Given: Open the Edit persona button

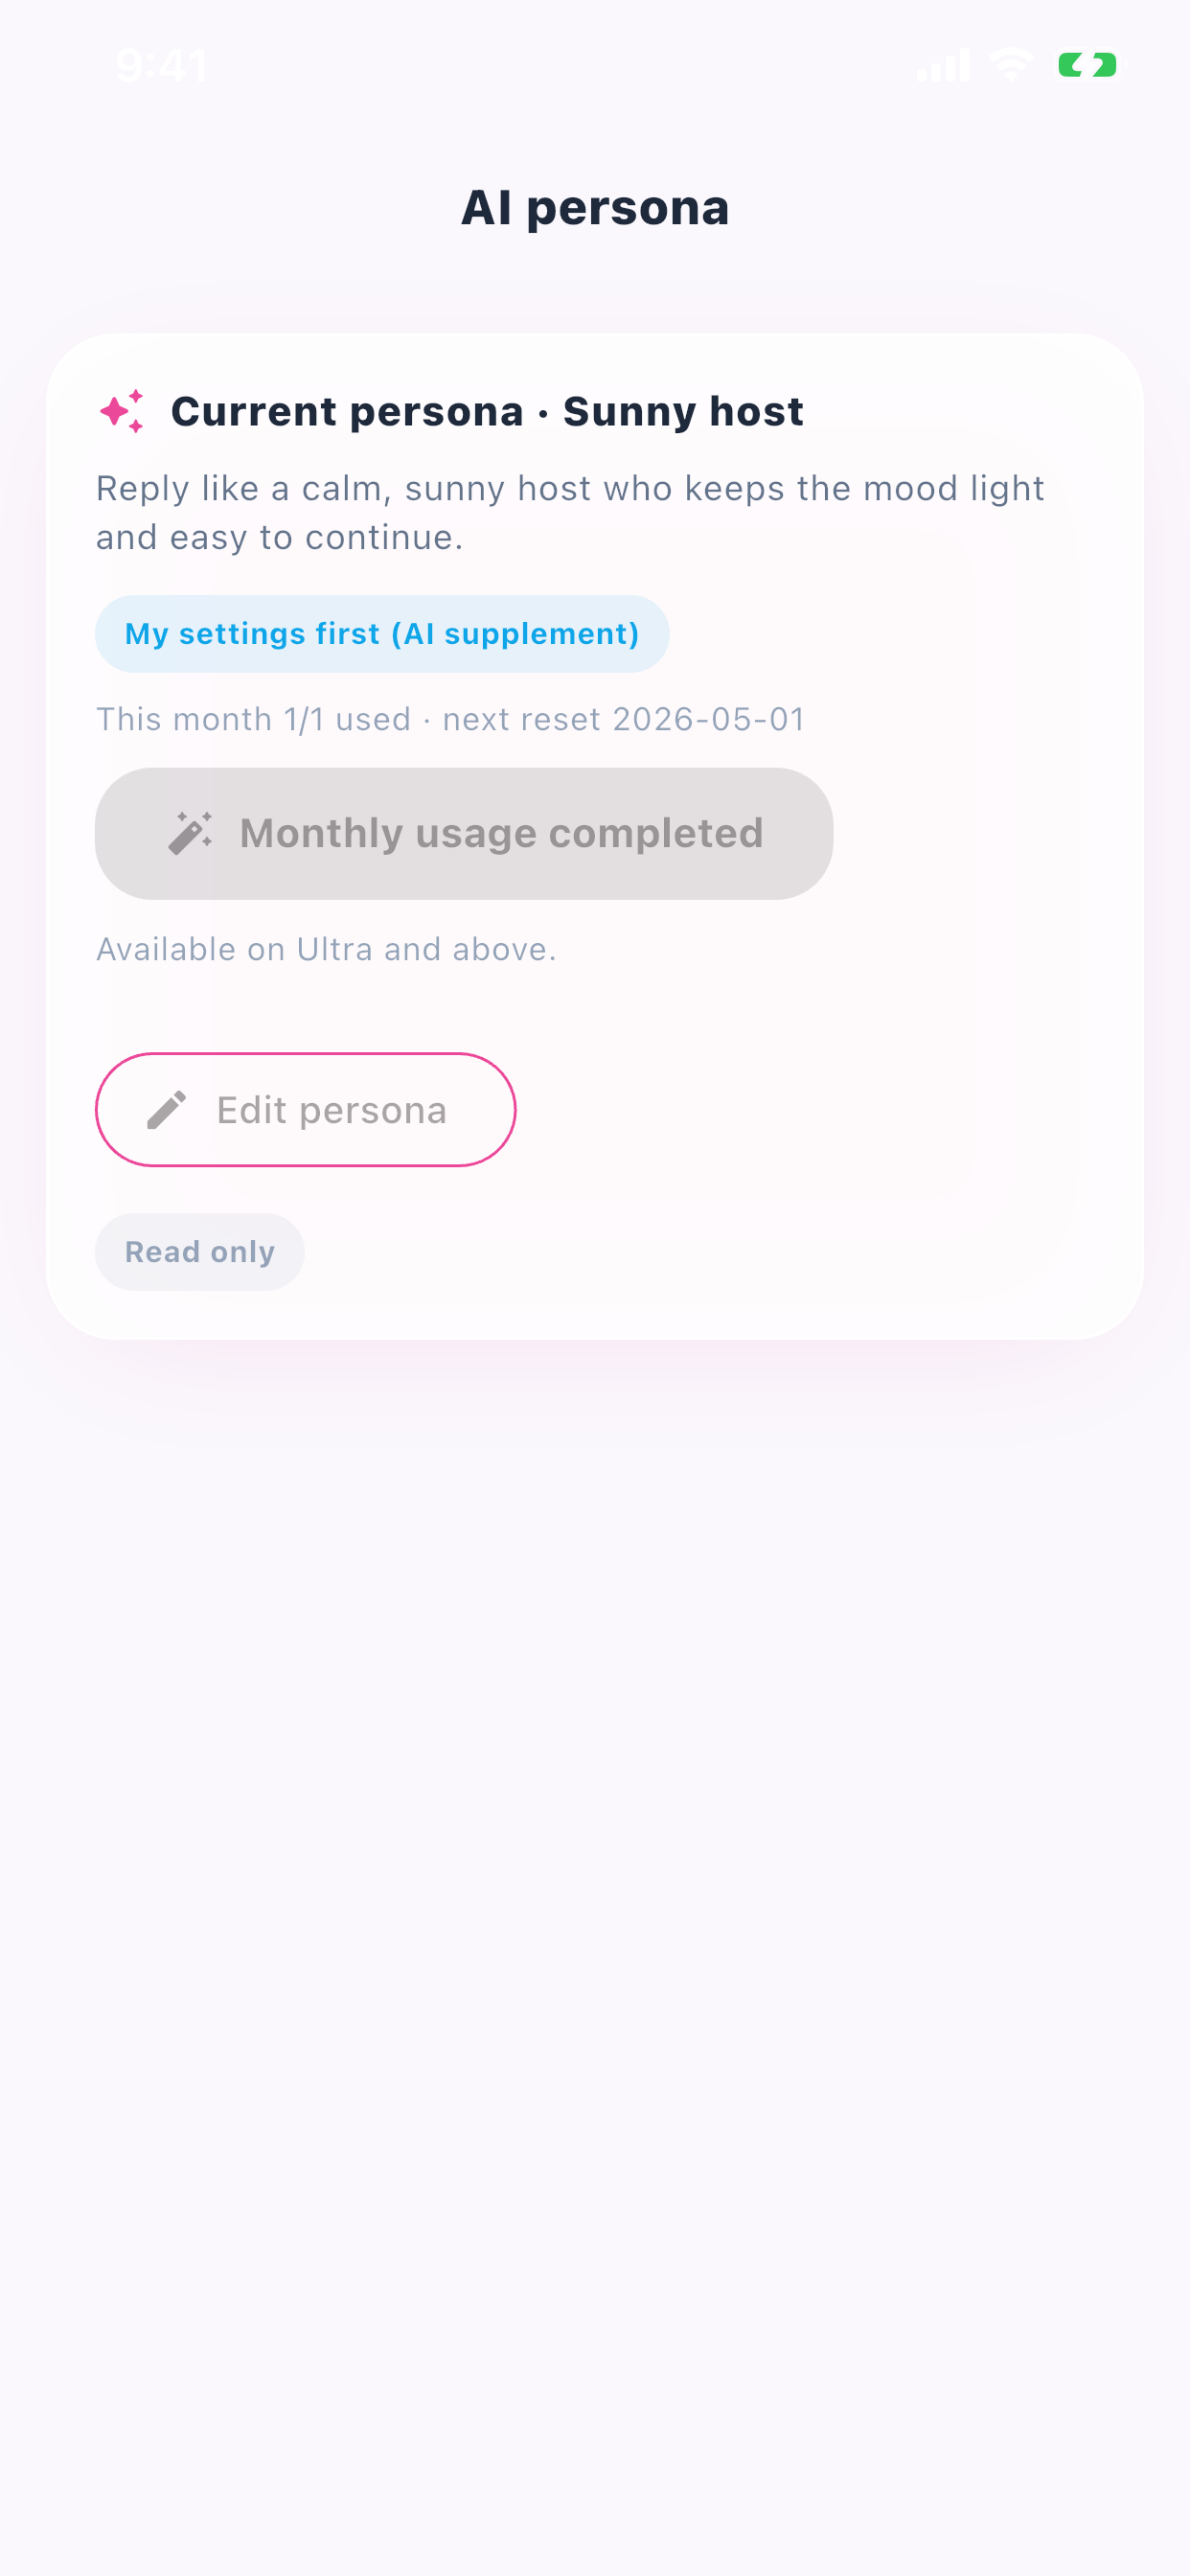Looking at the screenshot, I should point(306,1110).
